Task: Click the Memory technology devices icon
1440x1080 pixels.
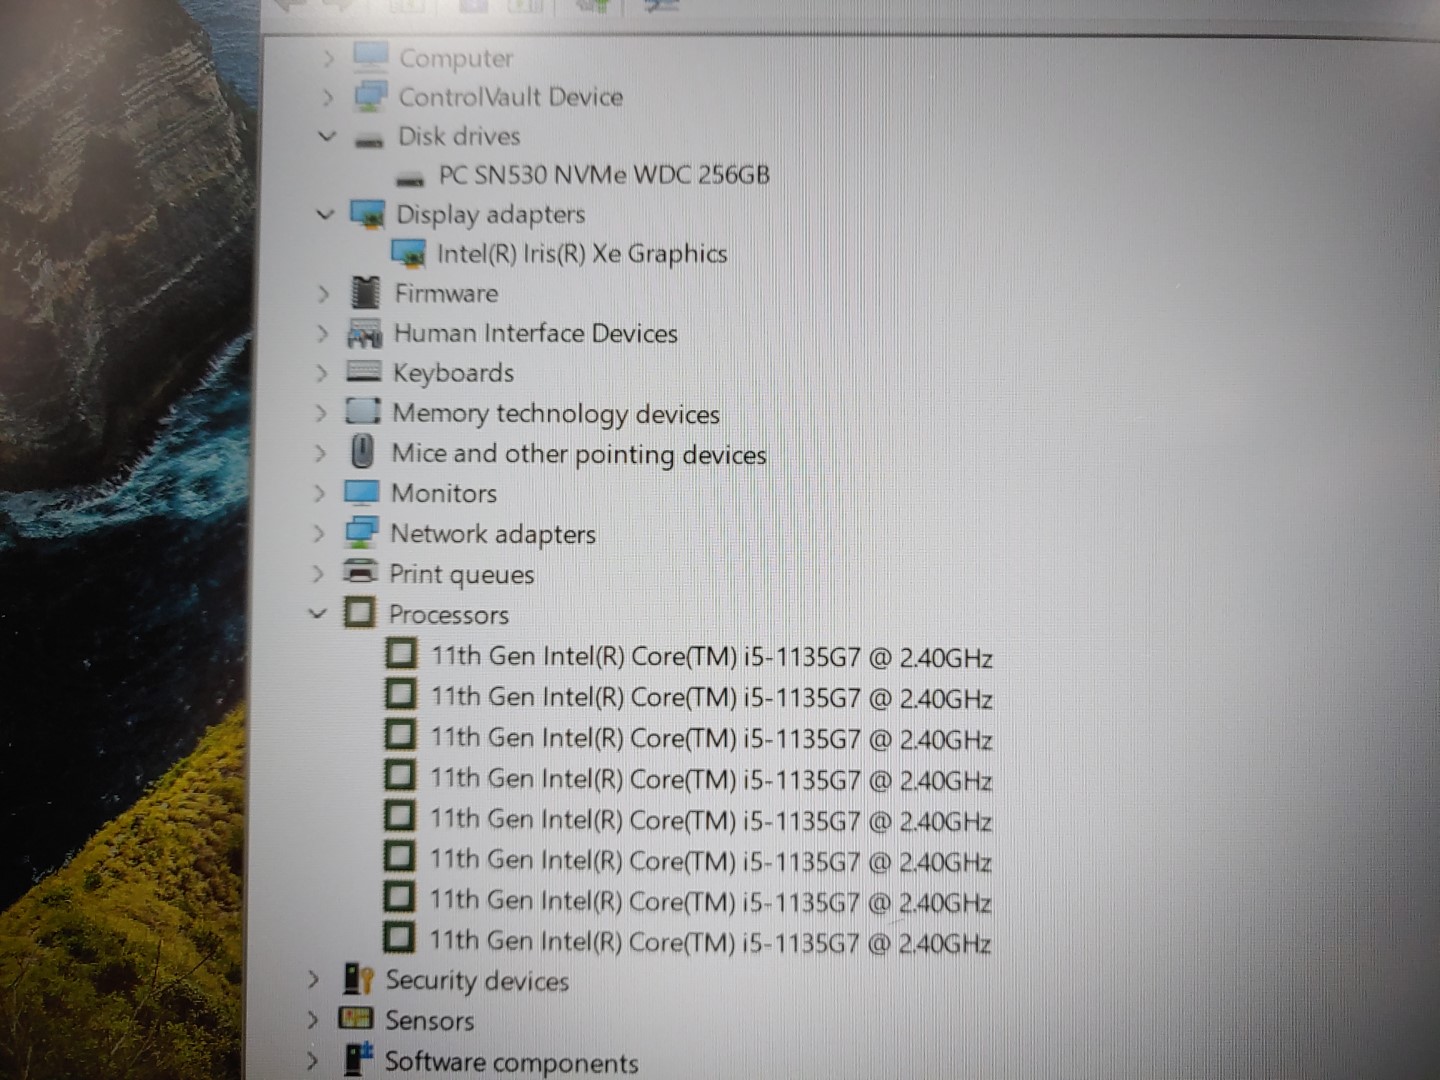Action: click(363, 412)
